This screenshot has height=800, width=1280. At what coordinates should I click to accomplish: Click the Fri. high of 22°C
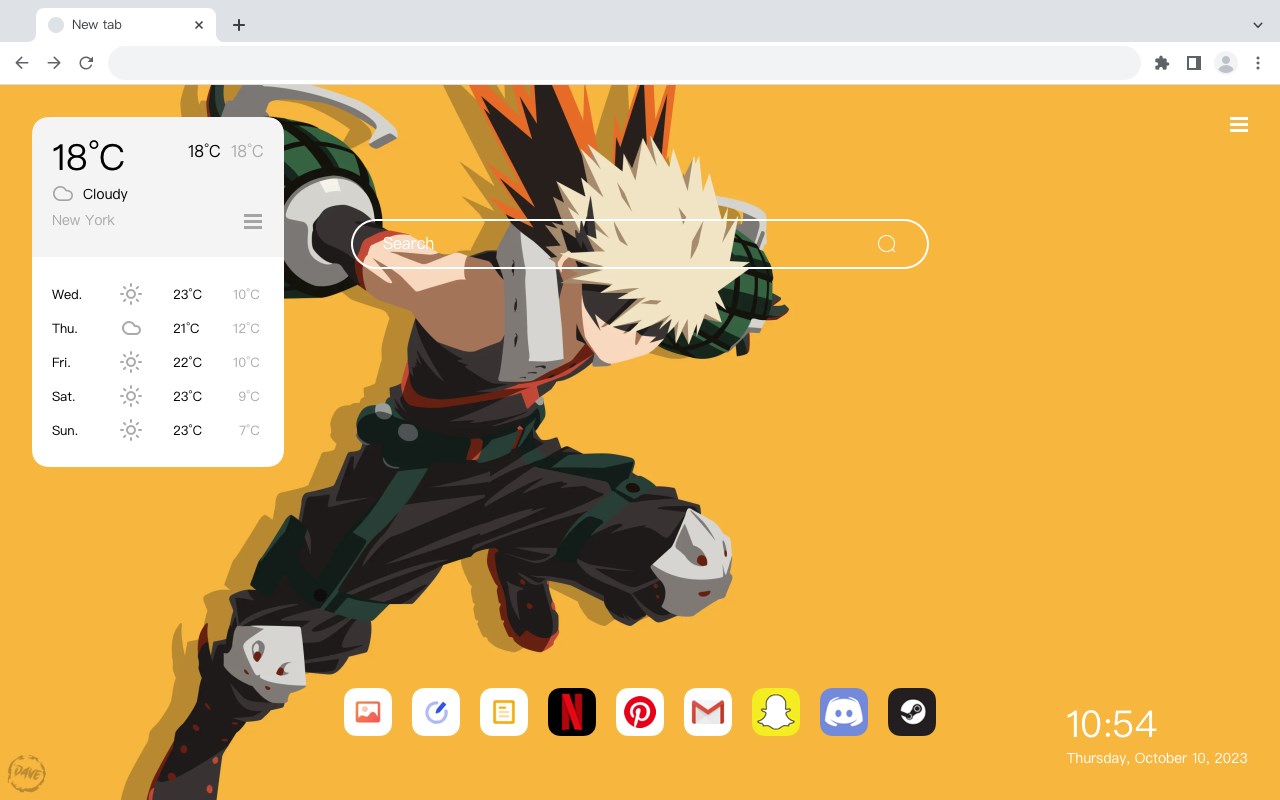tap(187, 362)
